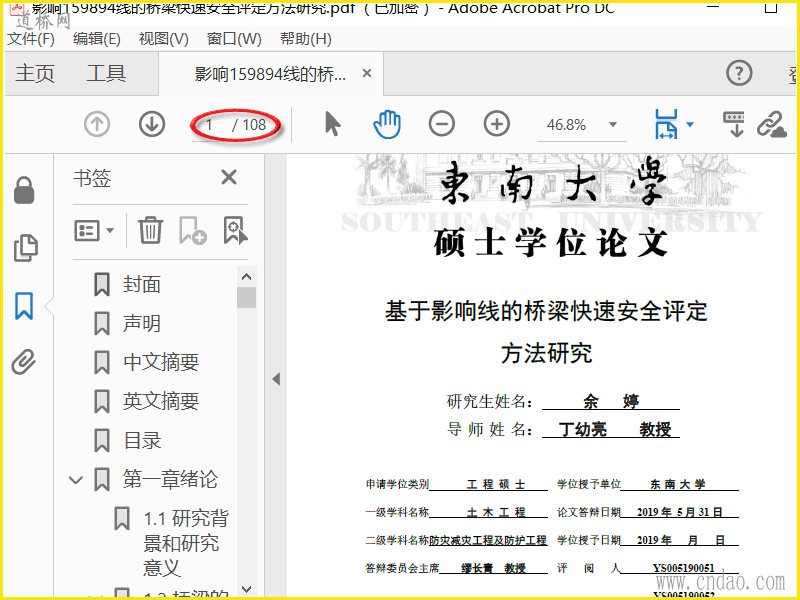This screenshot has width=800, height=600.
Task: Switch to 主页 tab
Action: click(35, 73)
